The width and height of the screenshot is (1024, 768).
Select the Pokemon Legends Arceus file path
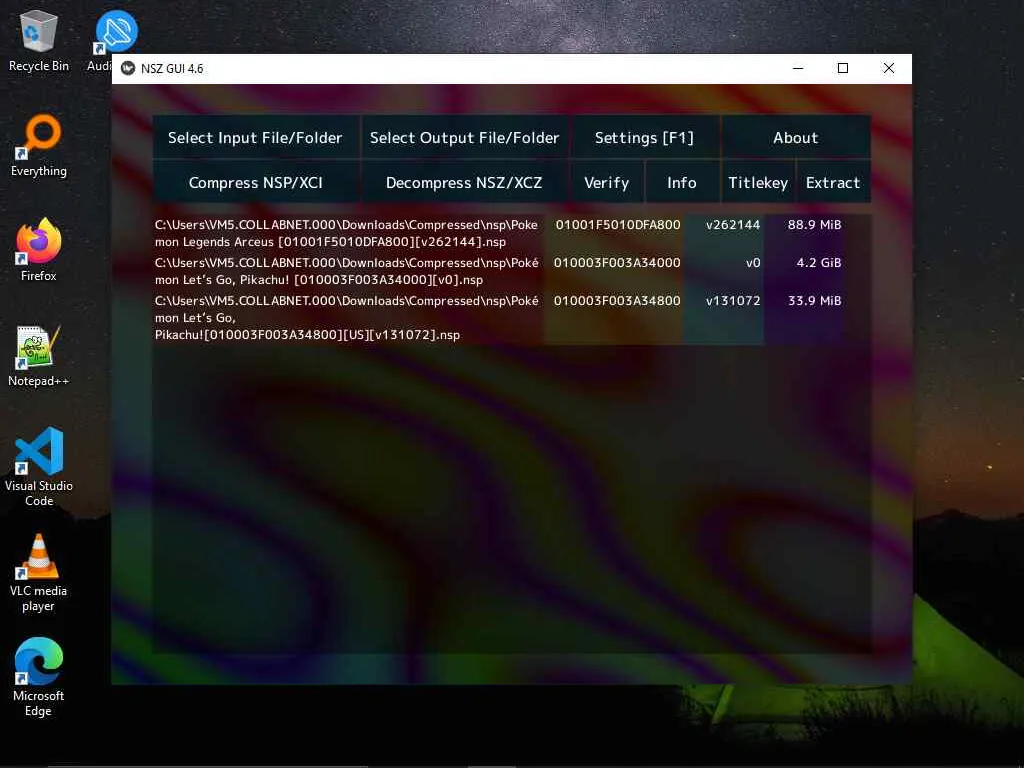coord(347,233)
